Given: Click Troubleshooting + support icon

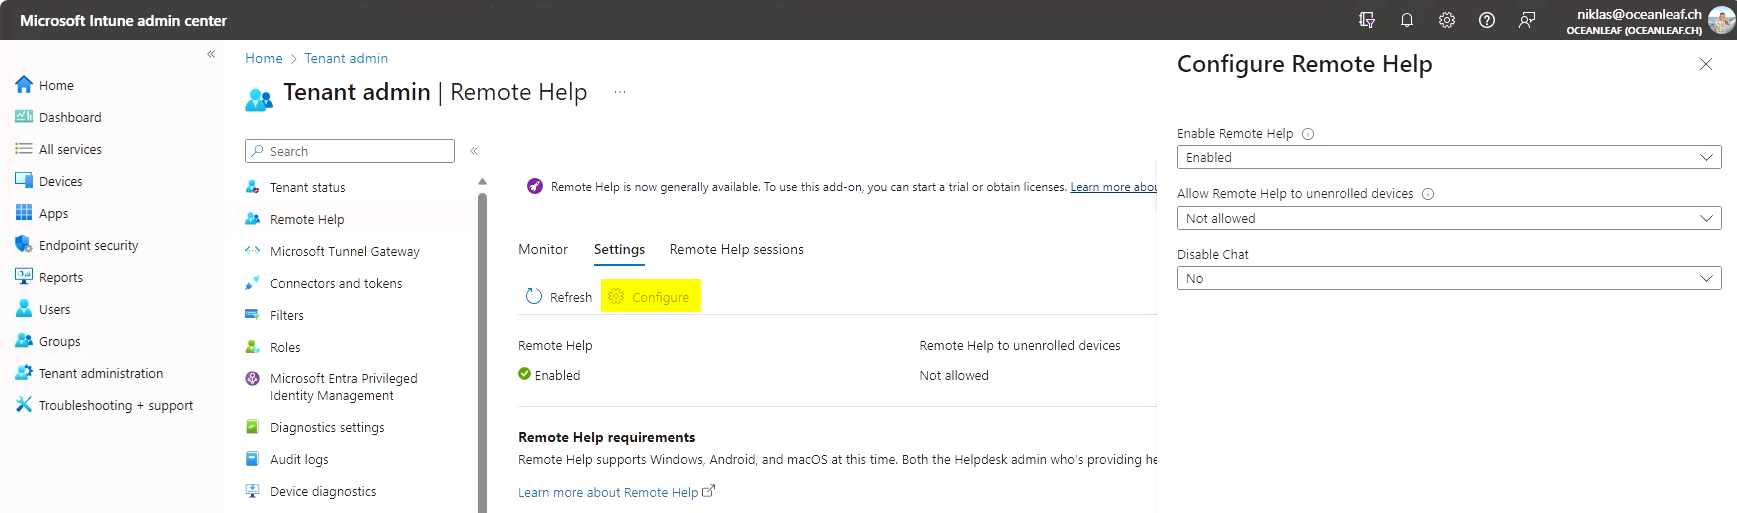Looking at the screenshot, I should 24,404.
